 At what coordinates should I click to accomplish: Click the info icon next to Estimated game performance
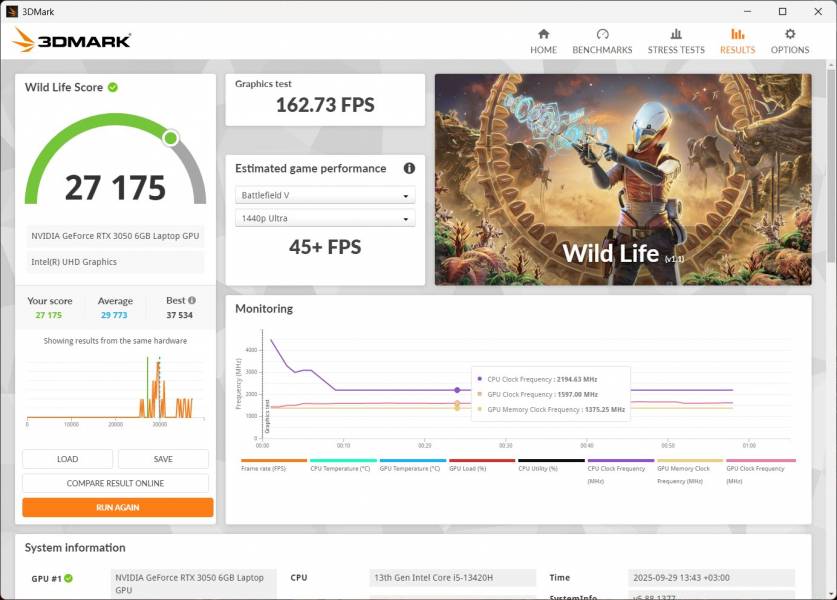click(409, 168)
